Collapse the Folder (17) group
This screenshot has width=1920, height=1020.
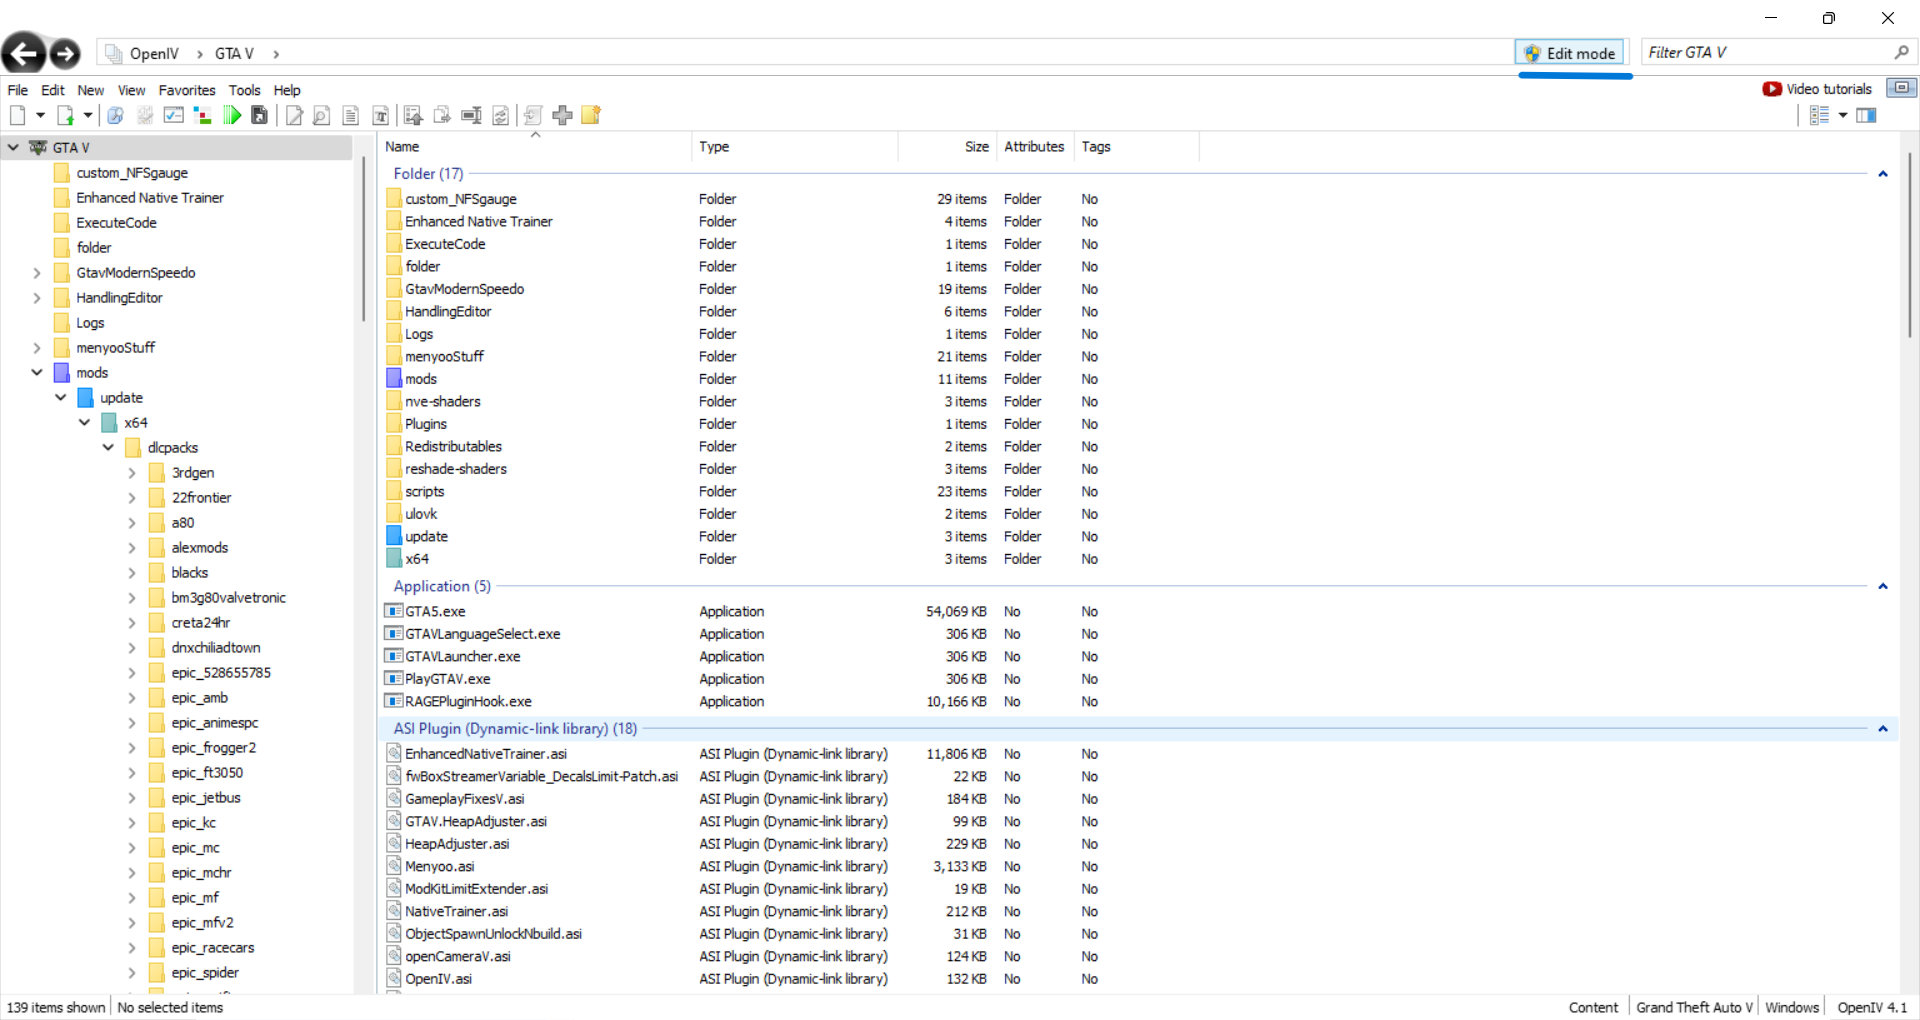(x=1883, y=174)
